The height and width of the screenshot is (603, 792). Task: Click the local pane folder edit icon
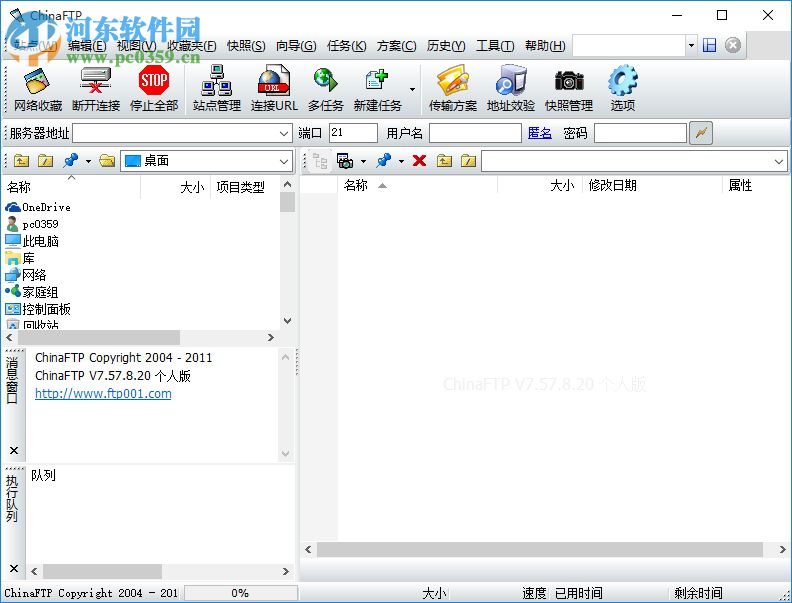45,161
